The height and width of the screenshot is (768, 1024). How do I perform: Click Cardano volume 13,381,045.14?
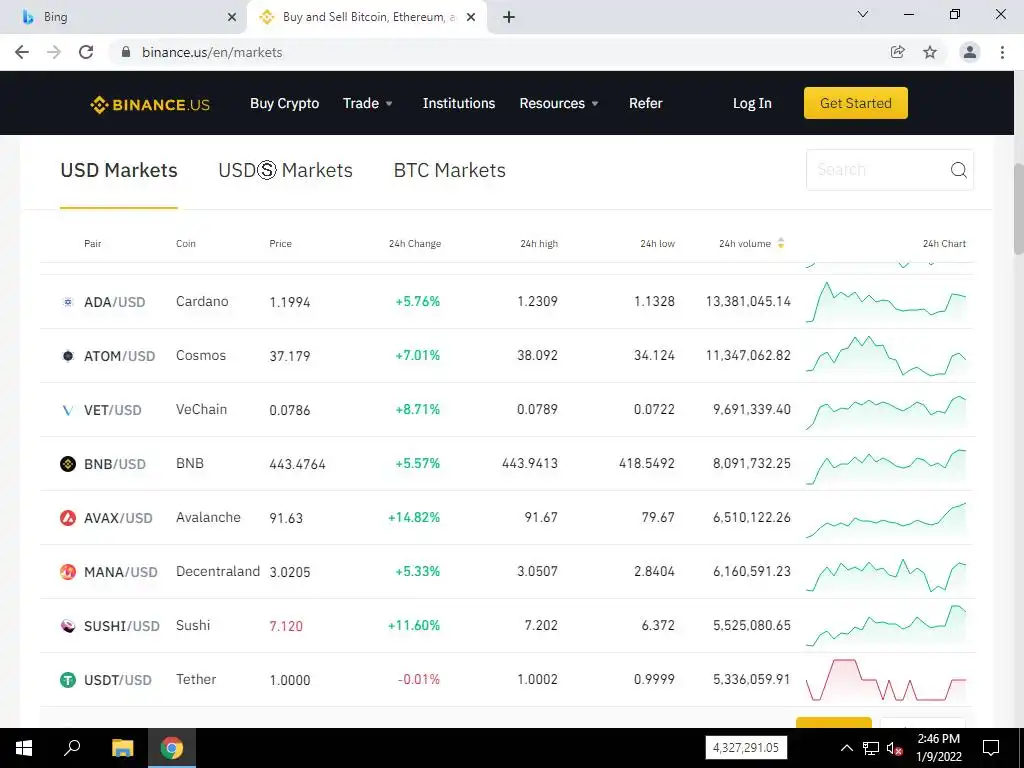(748, 301)
